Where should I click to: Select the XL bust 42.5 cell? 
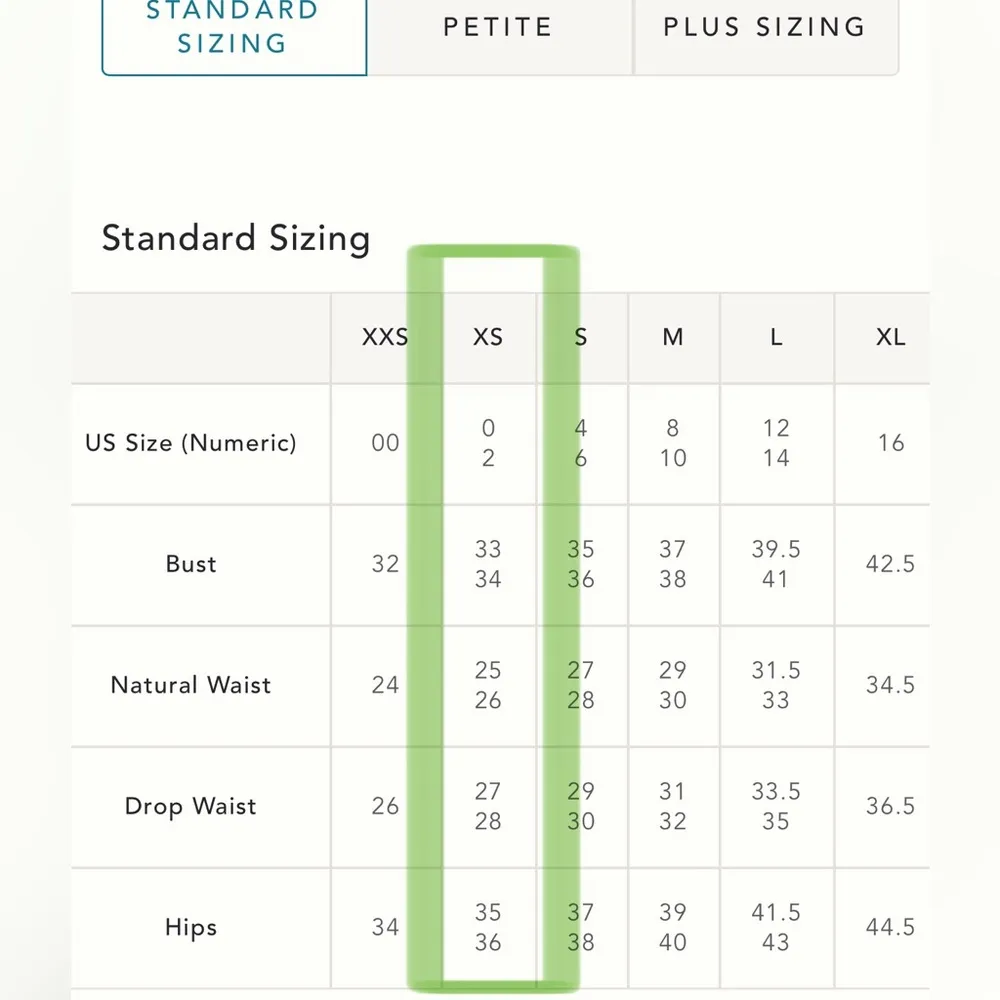click(x=890, y=564)
